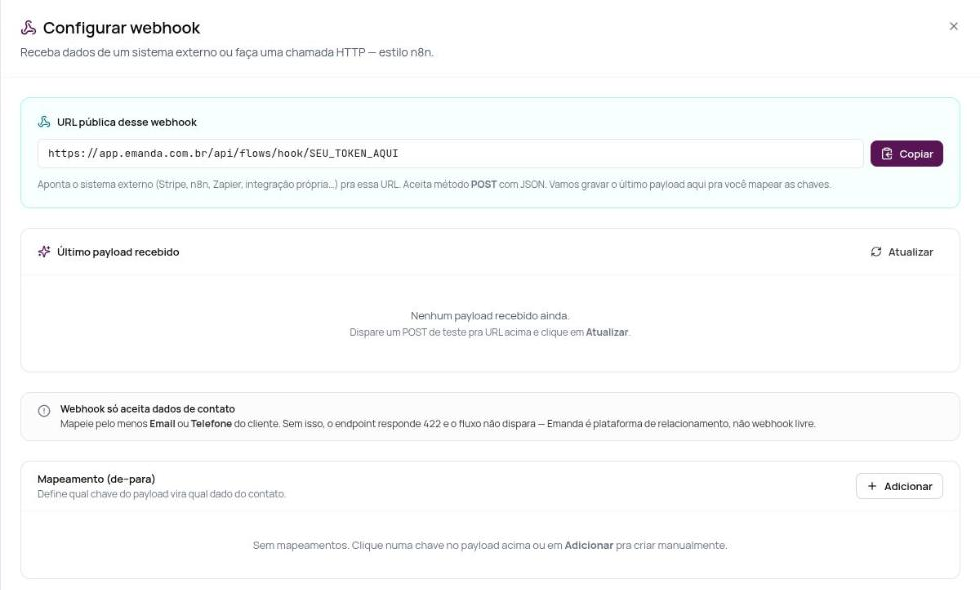Viewport: 980px width, 590px height.
Task: Click the webhook icon beside the Configurar webhook title
Action: pos(28,28)
